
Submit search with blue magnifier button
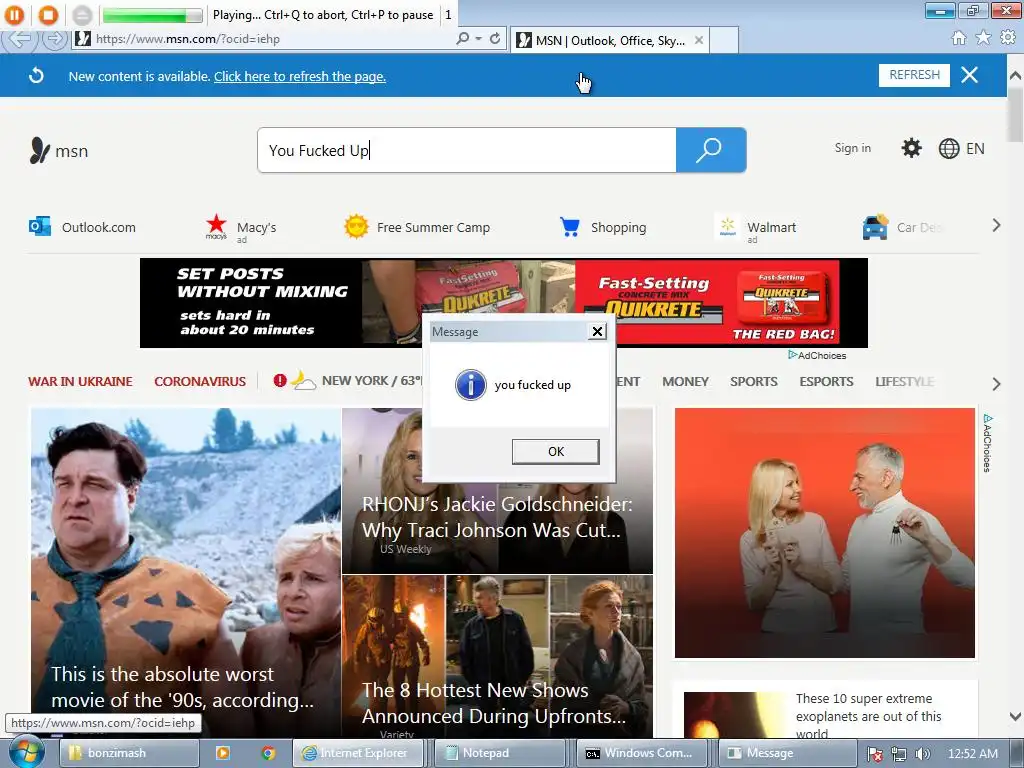coord(711,150)
